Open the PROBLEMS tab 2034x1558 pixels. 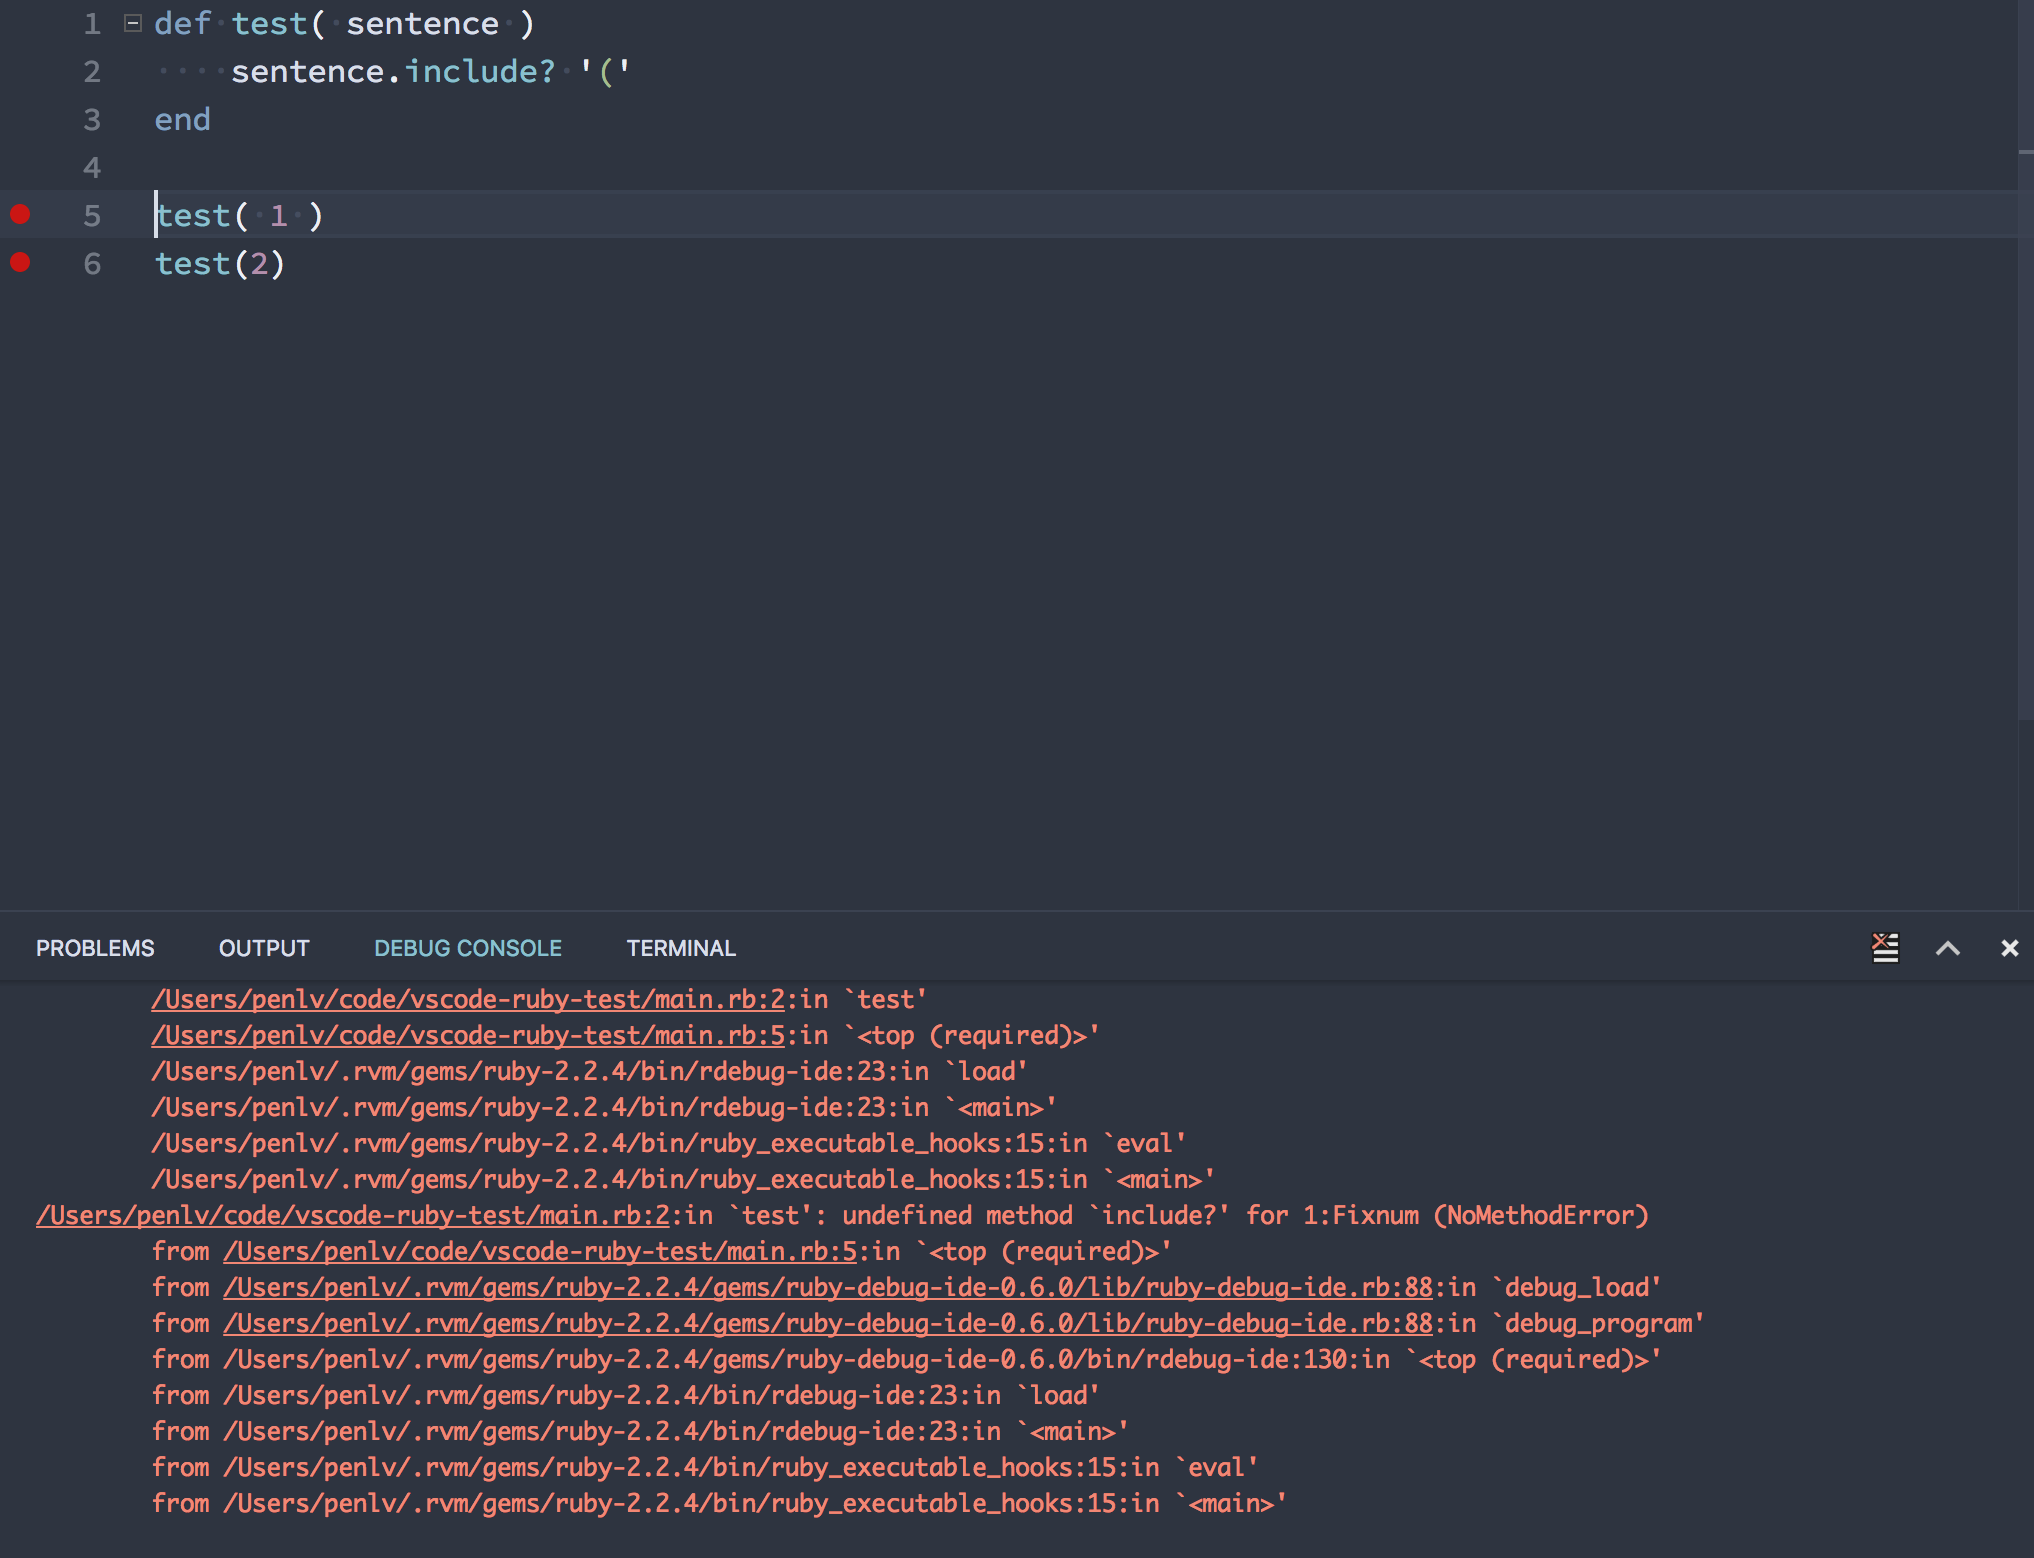pyautogui.click(x=95, y=947)
